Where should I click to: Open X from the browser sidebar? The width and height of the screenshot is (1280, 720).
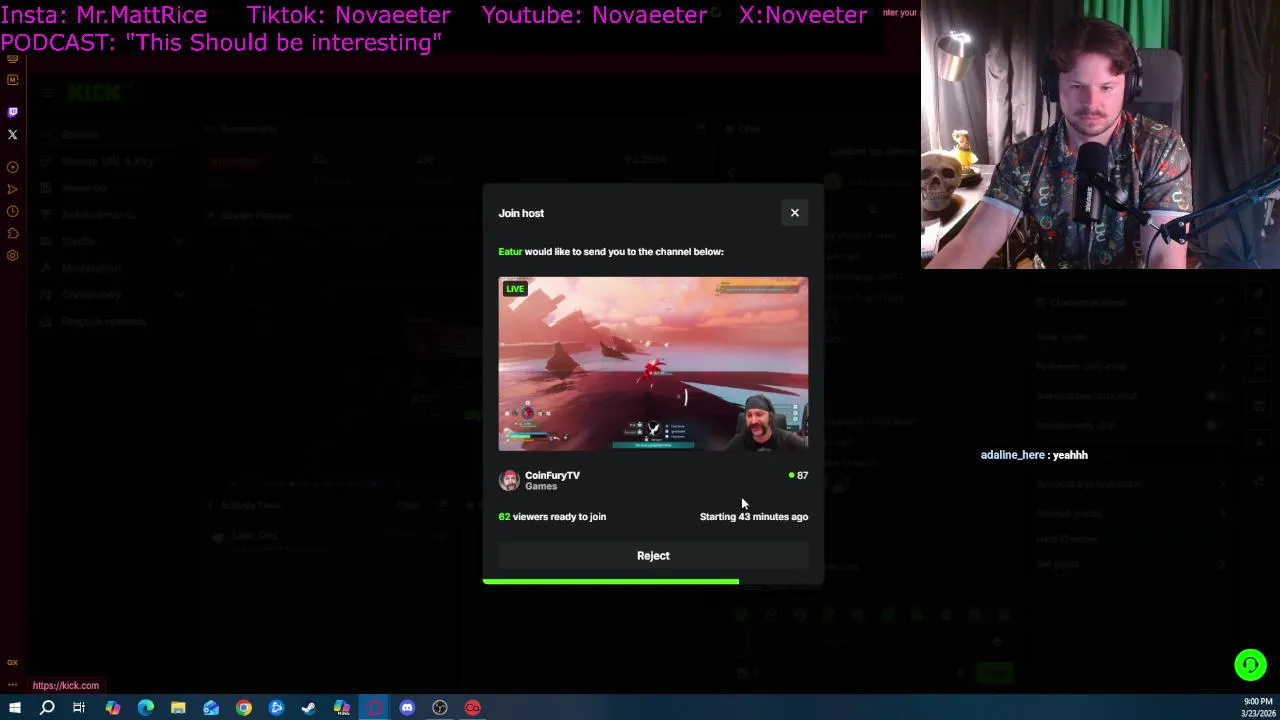[13, 134]
